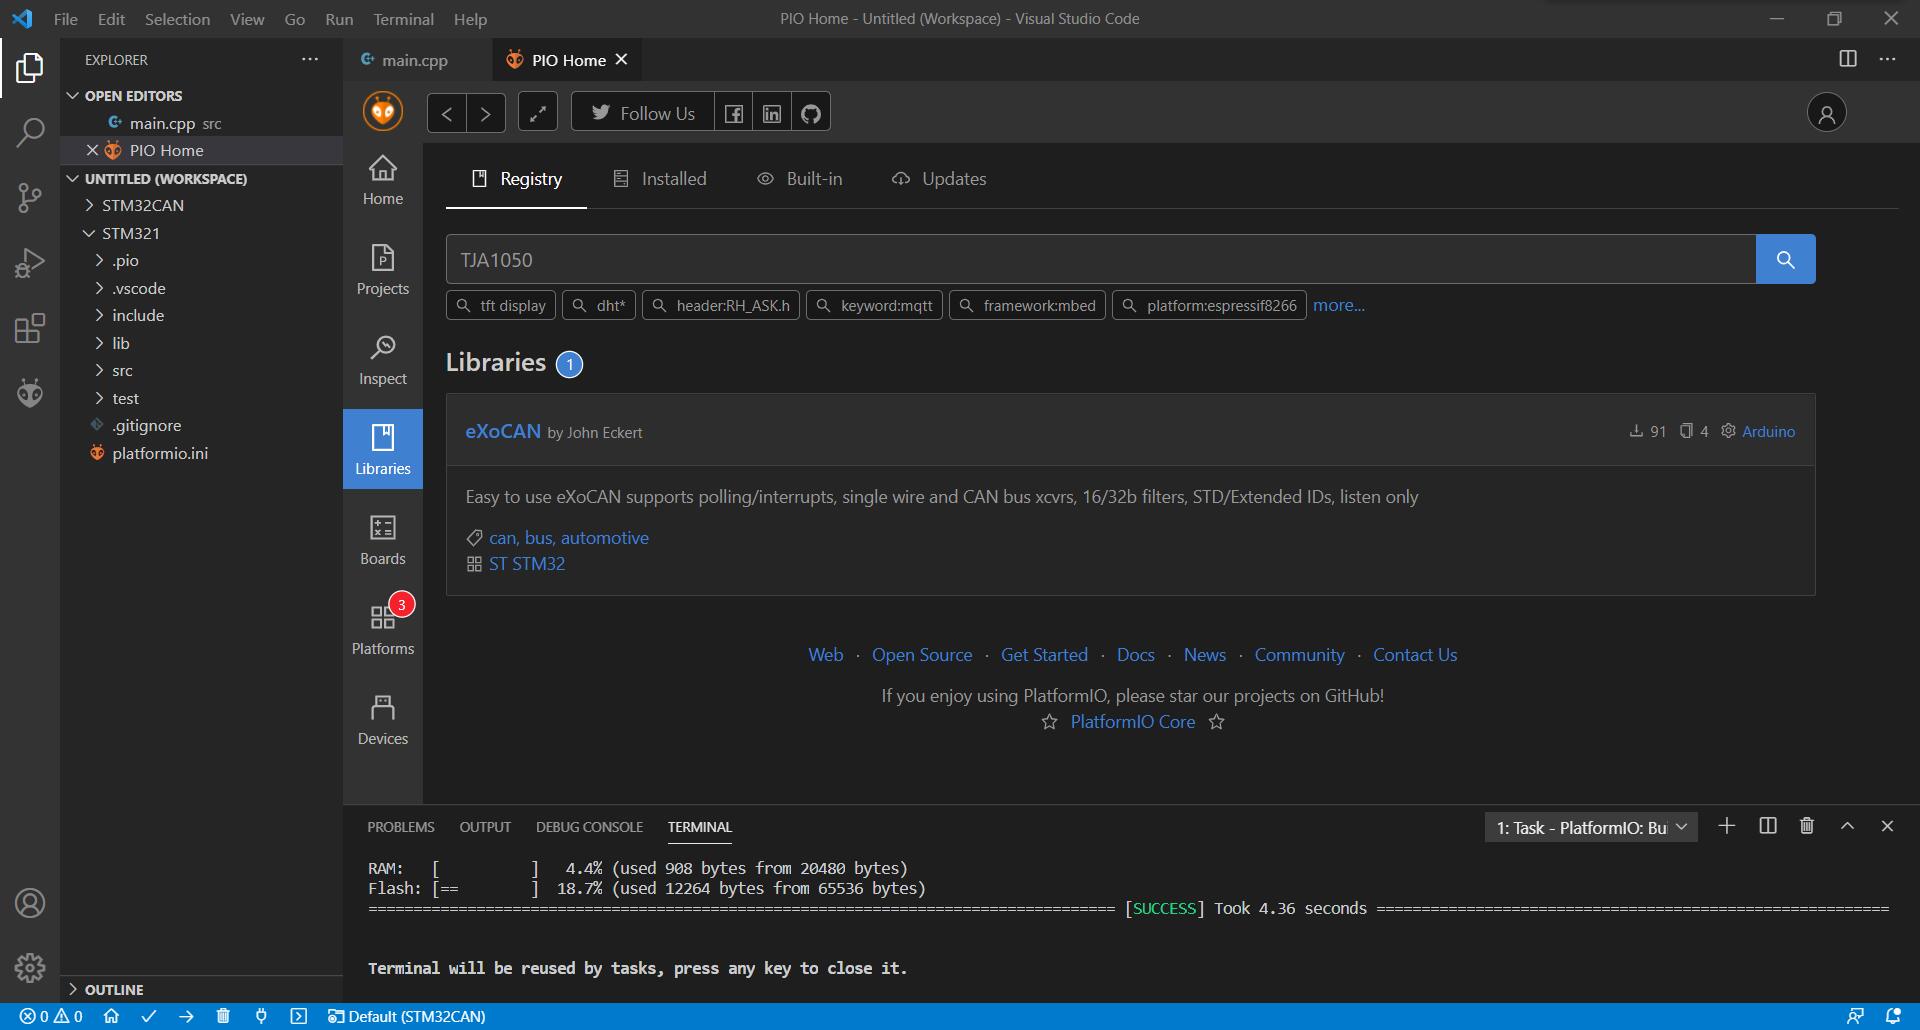
Task: Switch to the Updates libraries tab
Action: 938,179
